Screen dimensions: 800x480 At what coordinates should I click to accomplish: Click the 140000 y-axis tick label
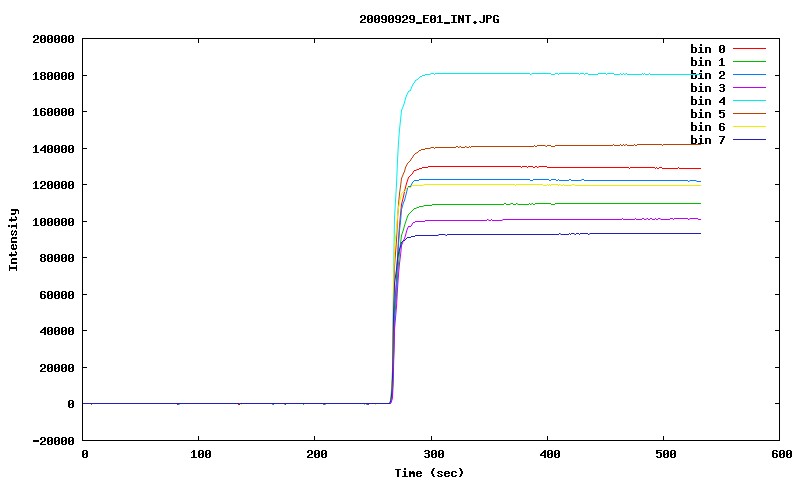tap(53, 149)
